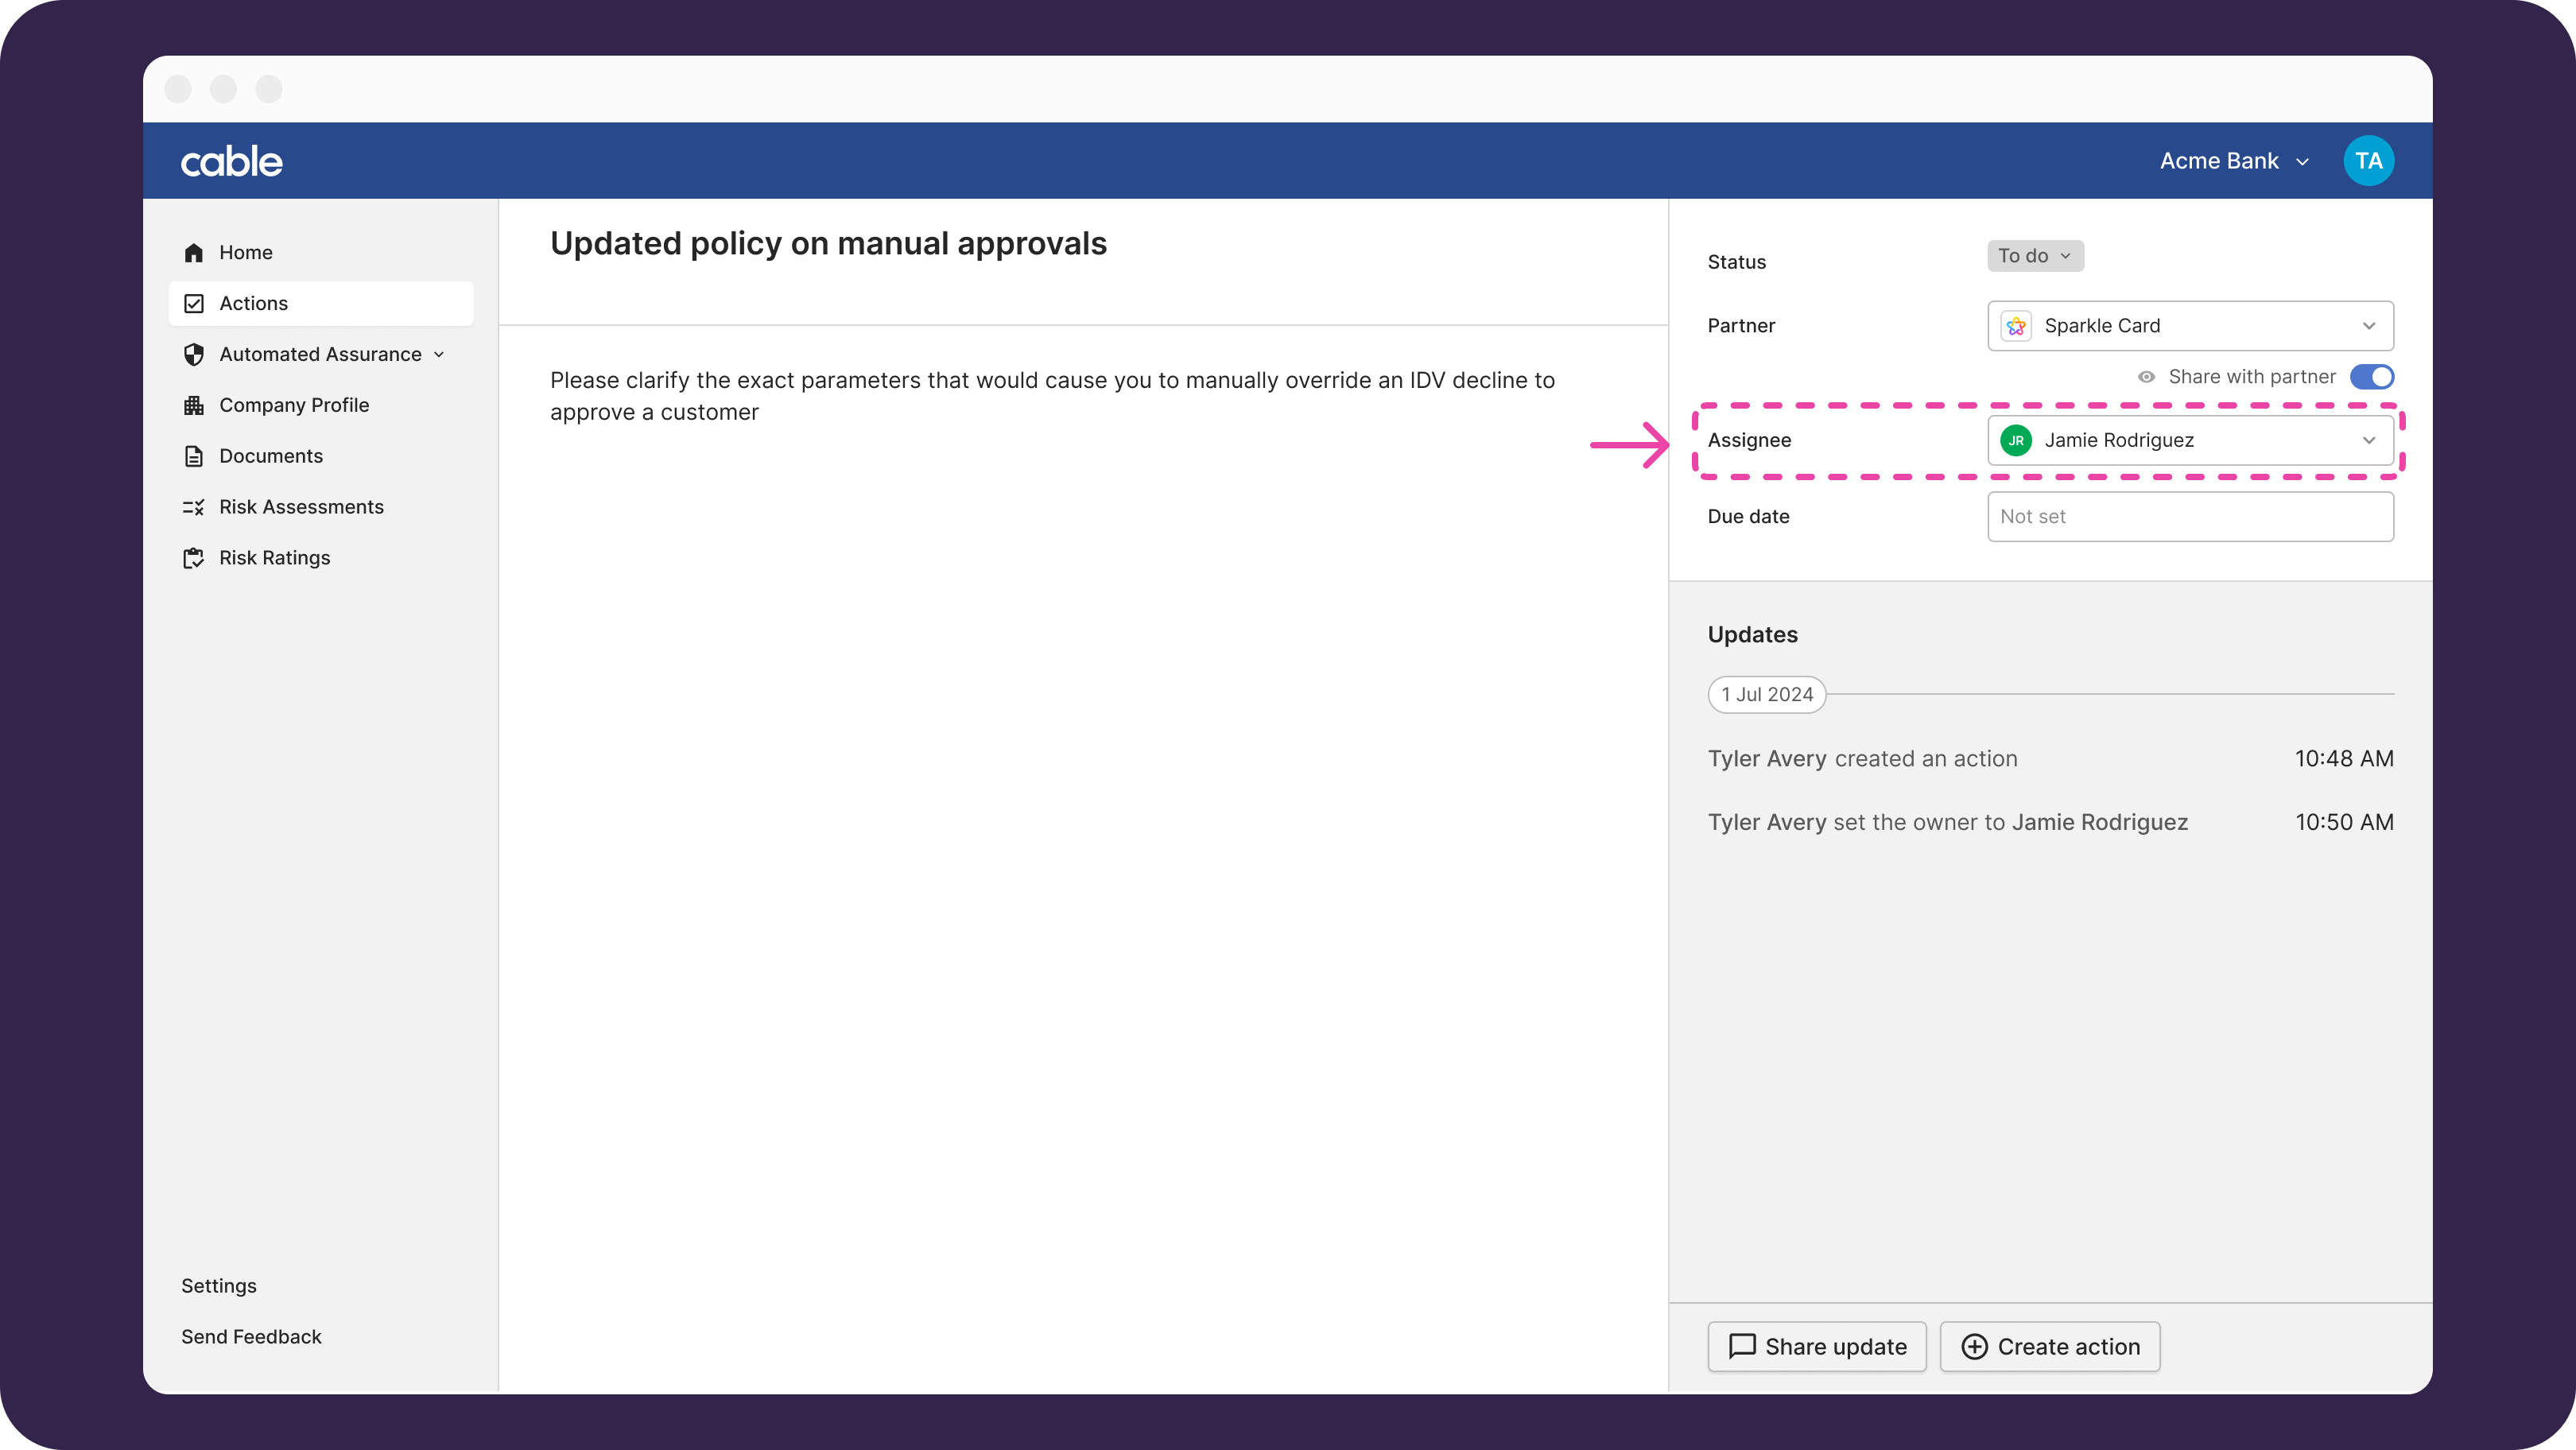Click the Due date Not set field
Screen dimensions: 2576x1450
point(2189,517)
